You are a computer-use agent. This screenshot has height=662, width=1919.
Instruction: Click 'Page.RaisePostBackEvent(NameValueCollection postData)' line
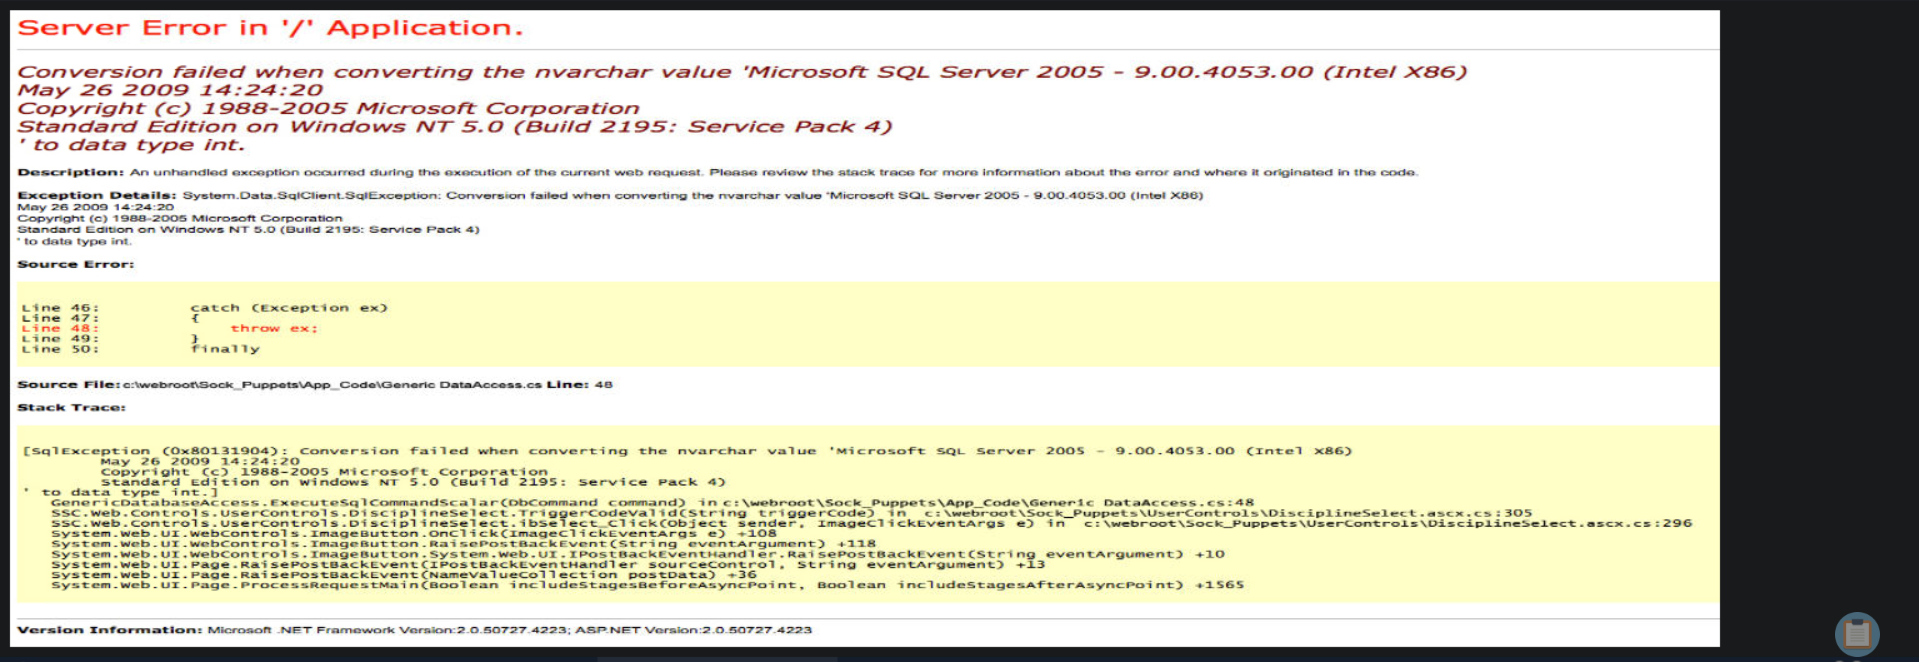pyautogui.click(x=404, y=574)
